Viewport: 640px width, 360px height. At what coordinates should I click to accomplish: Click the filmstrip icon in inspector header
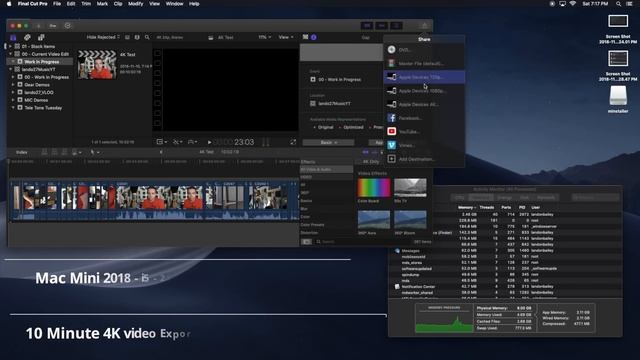(x=305, y=37)
